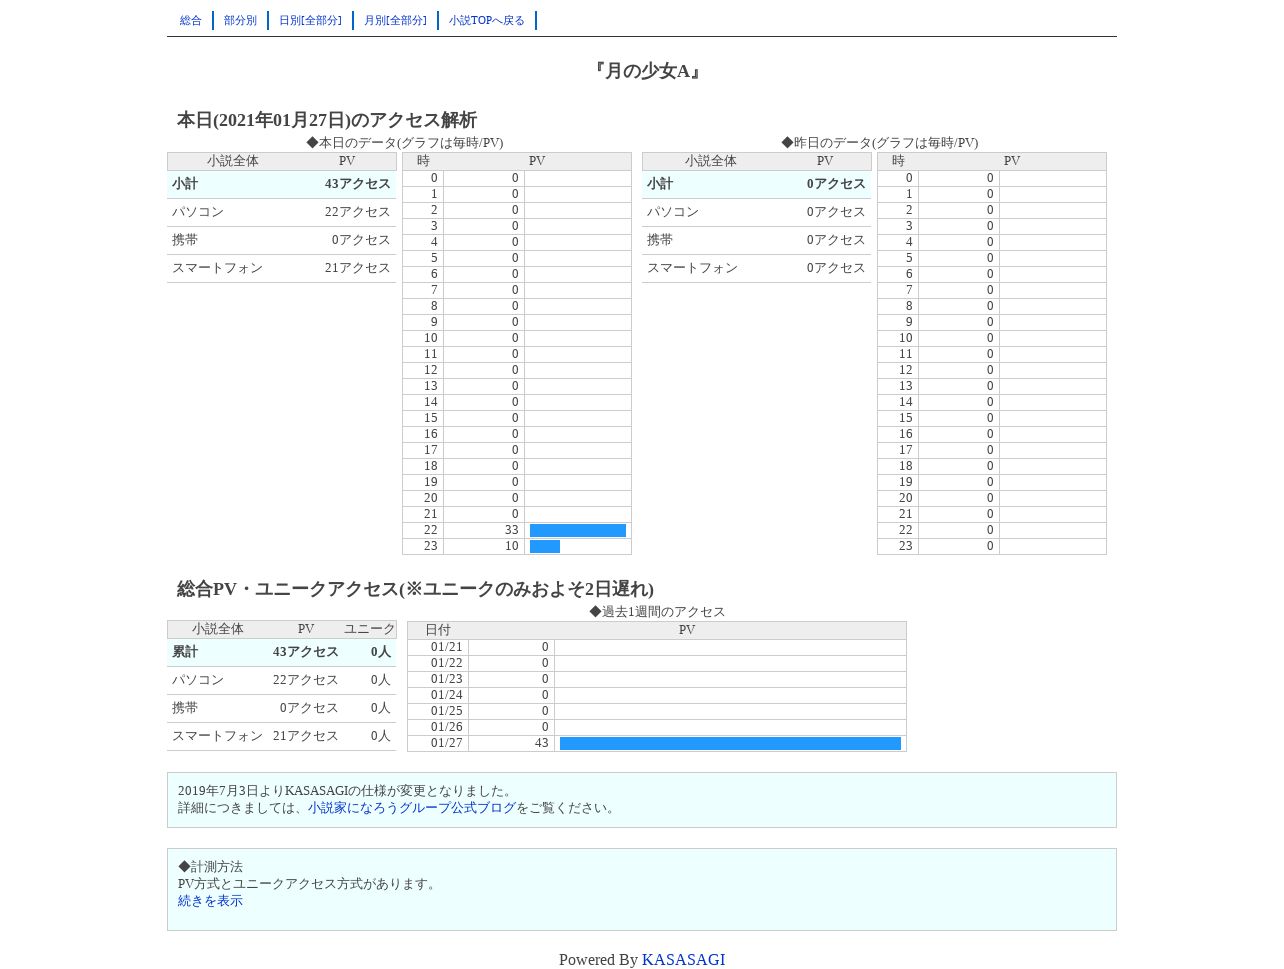The width and height of the screenshot is (1284, 969).
Task: Select heading 本日(2021年01月27日)のアクセス解析
Action: 327,120
